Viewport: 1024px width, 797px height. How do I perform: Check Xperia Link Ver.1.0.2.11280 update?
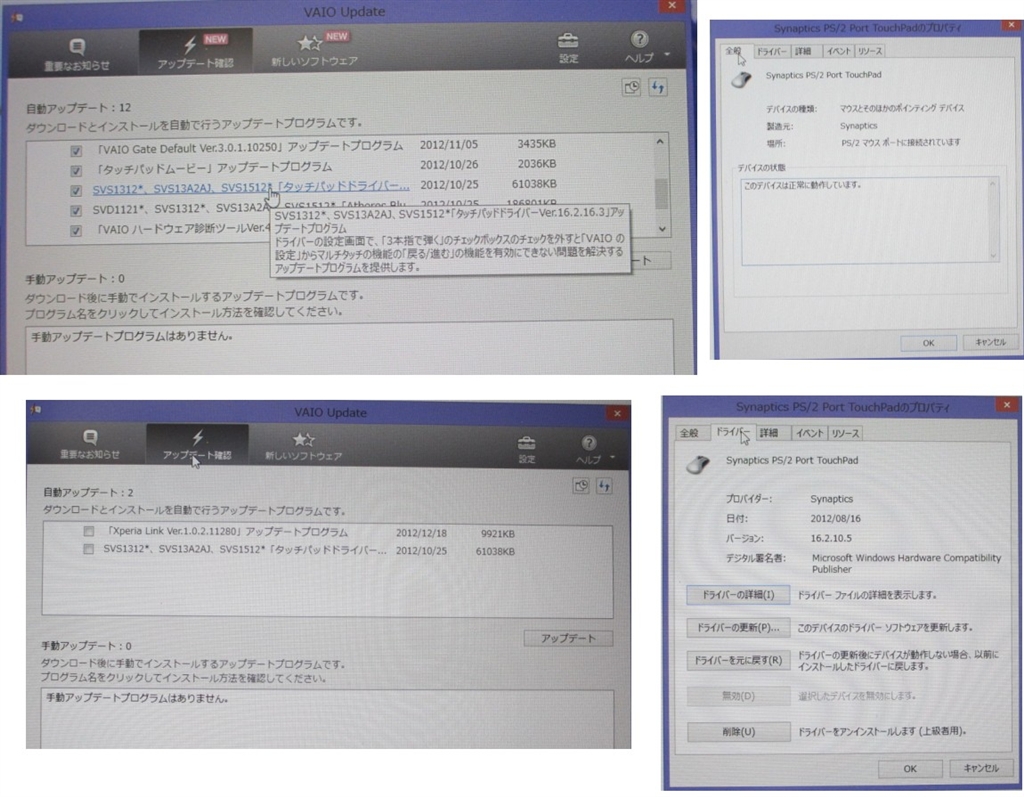pos(88,531)
